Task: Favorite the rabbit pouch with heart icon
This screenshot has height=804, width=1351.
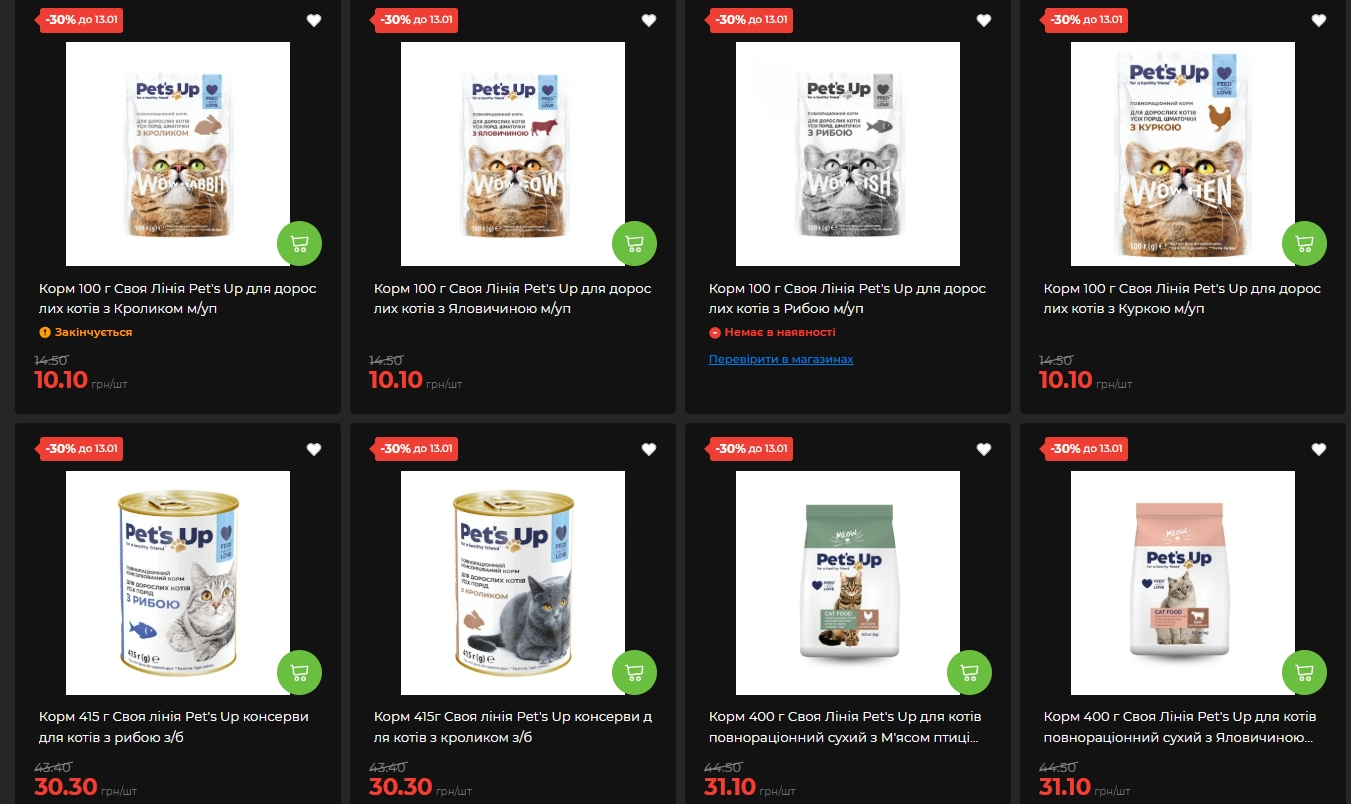Action: click(x=314, y=20)
